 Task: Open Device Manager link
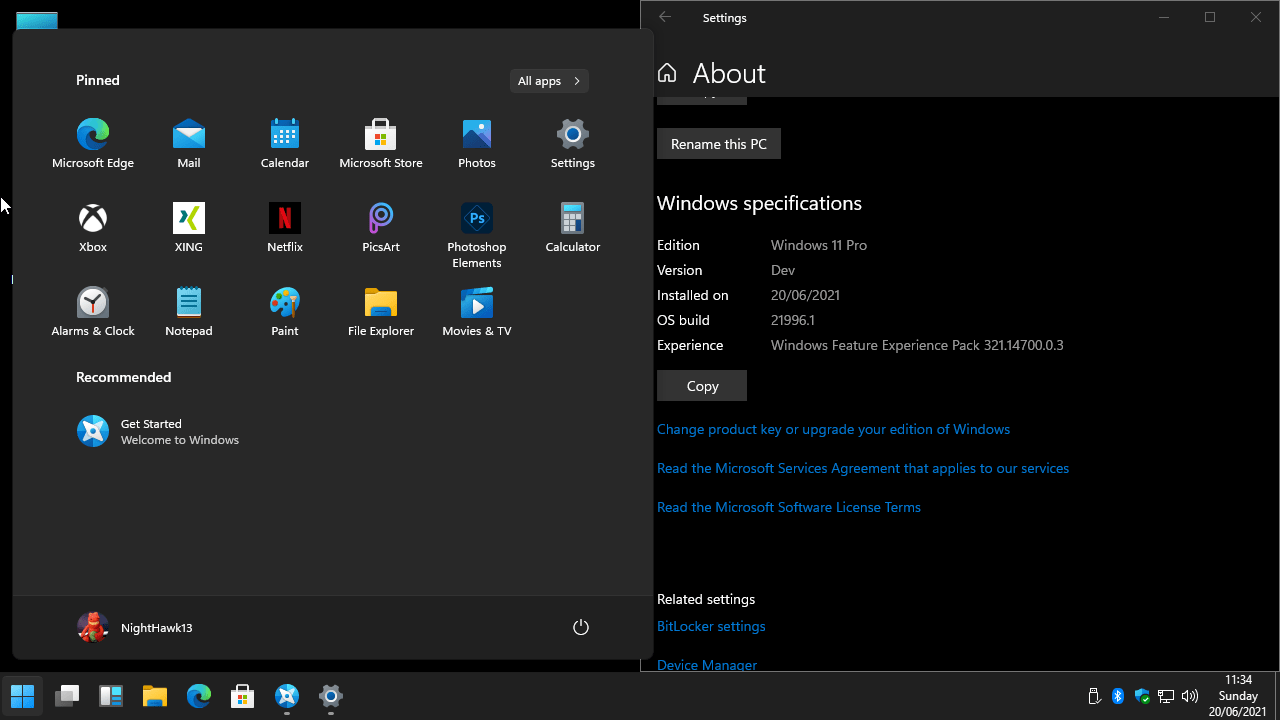[x=707, y=665]
